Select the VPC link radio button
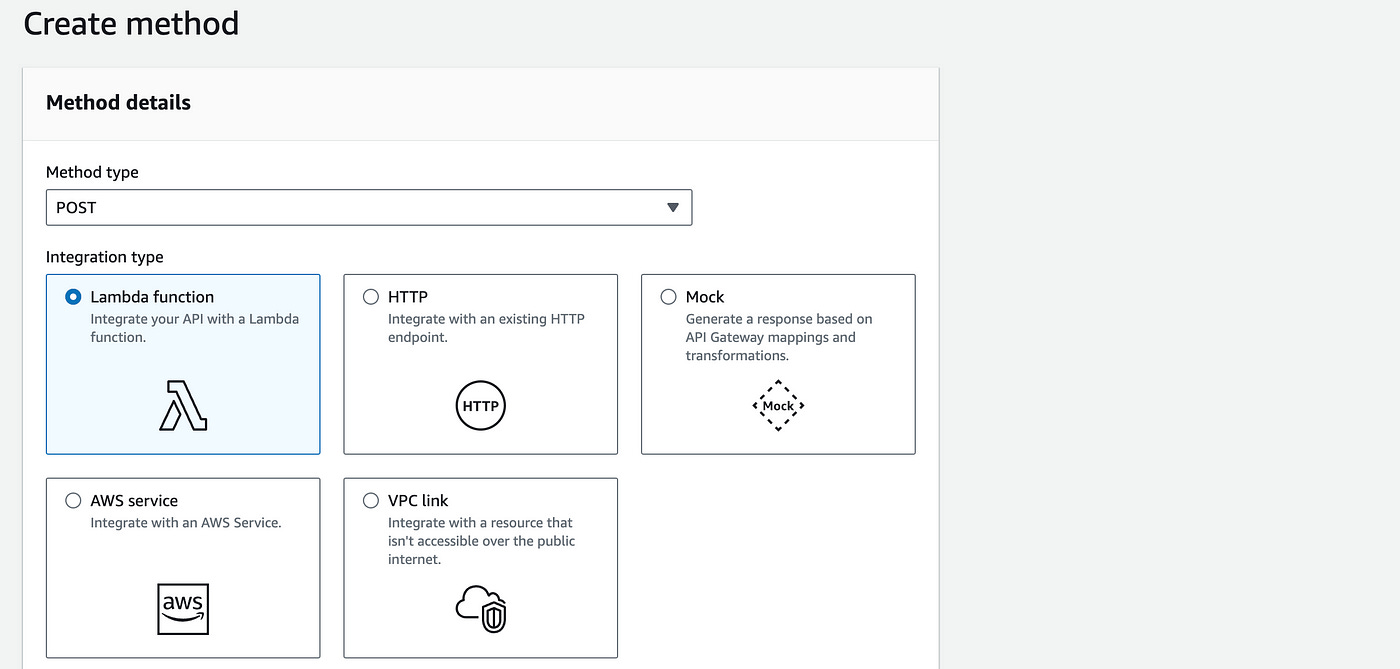This screenshot has width=1400, height=669. click(x=371, y=500)
